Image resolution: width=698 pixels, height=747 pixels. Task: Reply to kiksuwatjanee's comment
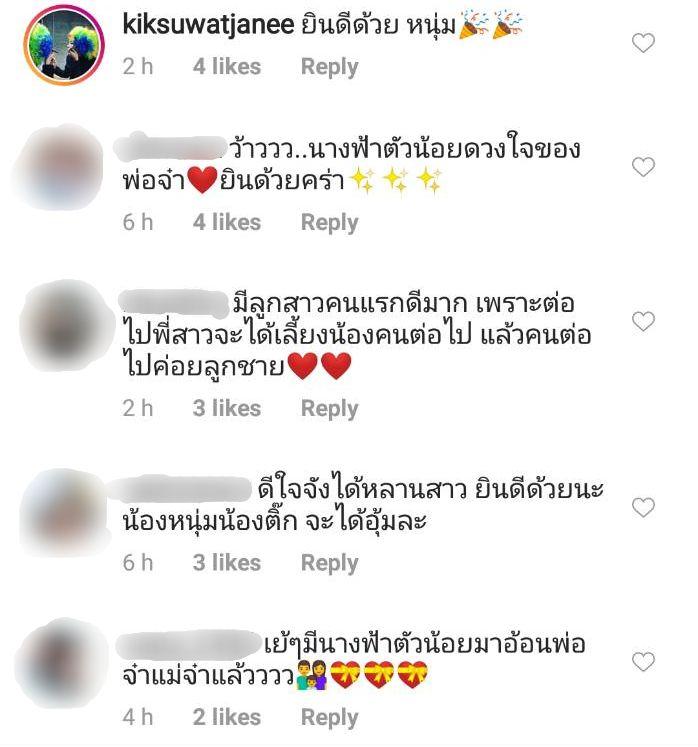329,67
